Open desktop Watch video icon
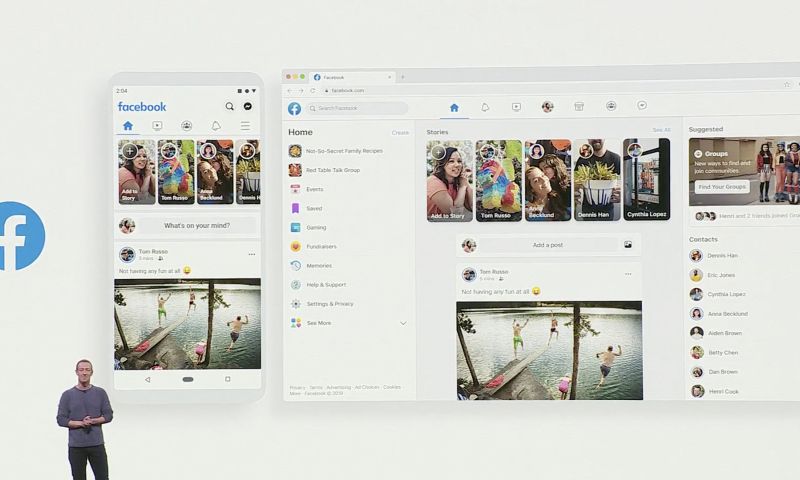Viewport: 800px width, 480px height. (x=516, y=107)
